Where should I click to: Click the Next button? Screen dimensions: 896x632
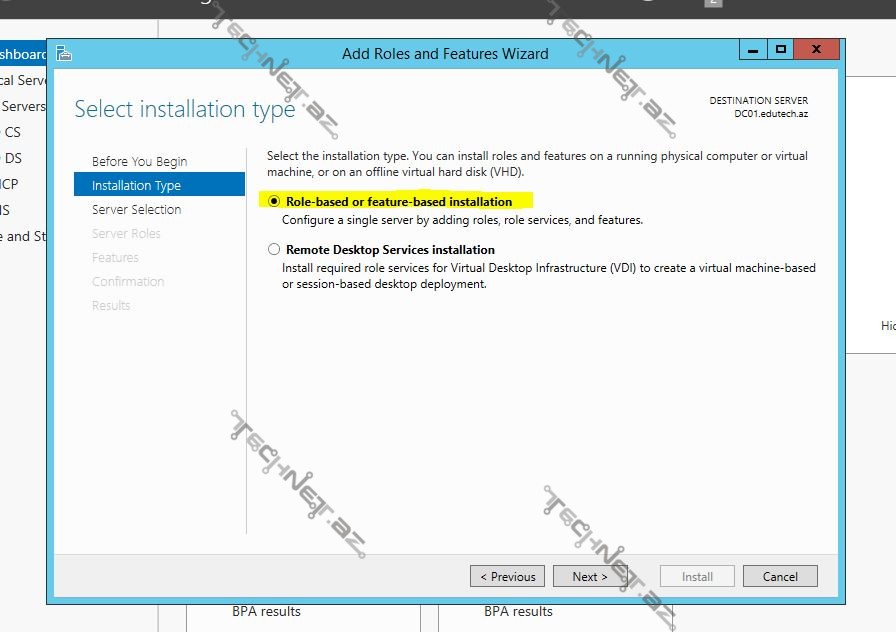pos(589,576)
